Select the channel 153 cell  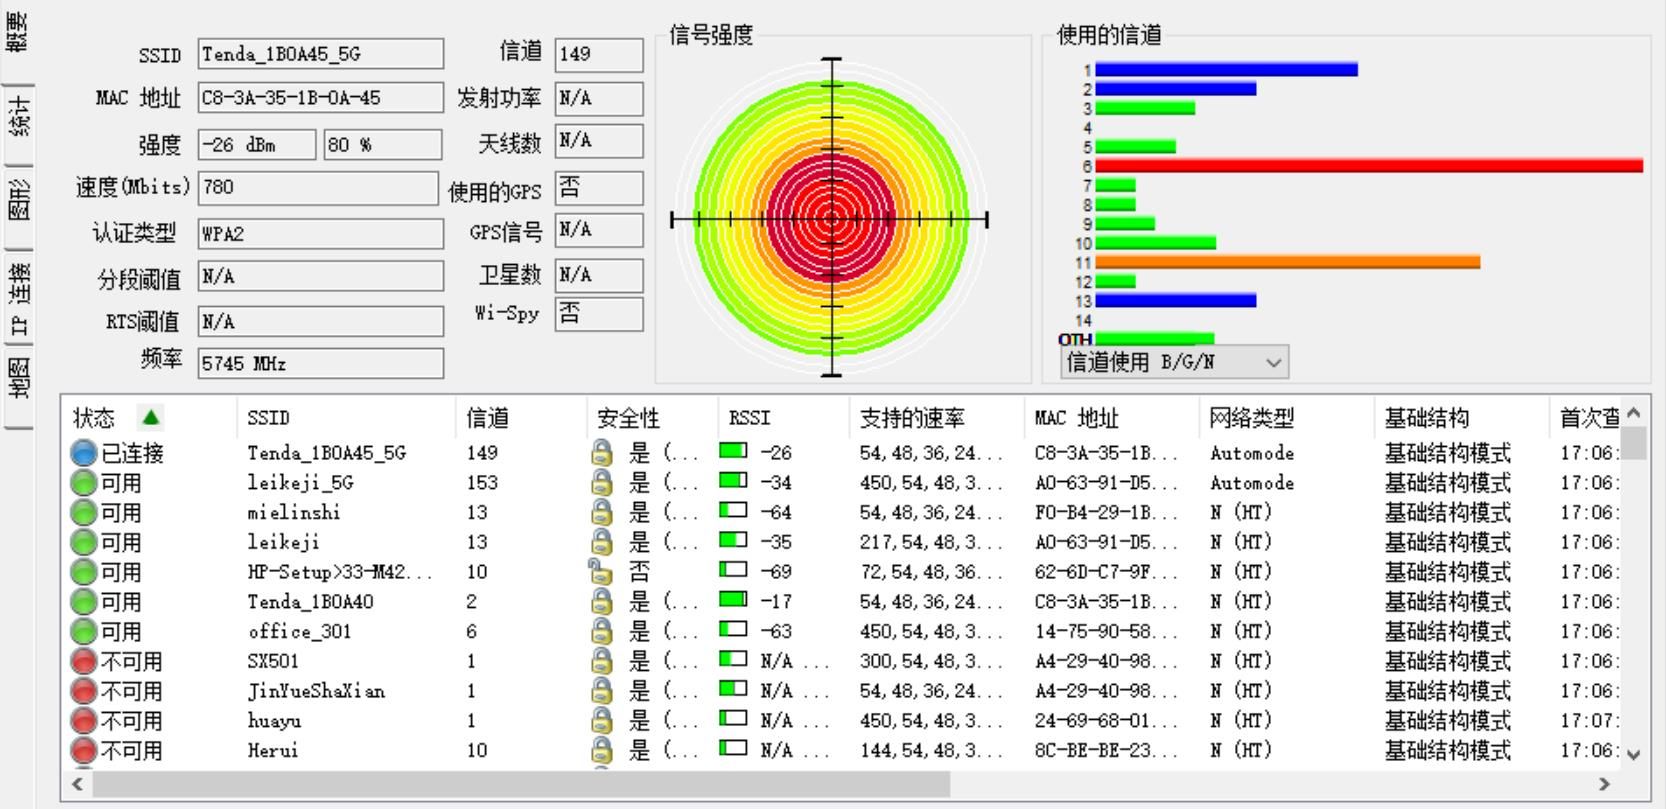[x=482, y=483]
